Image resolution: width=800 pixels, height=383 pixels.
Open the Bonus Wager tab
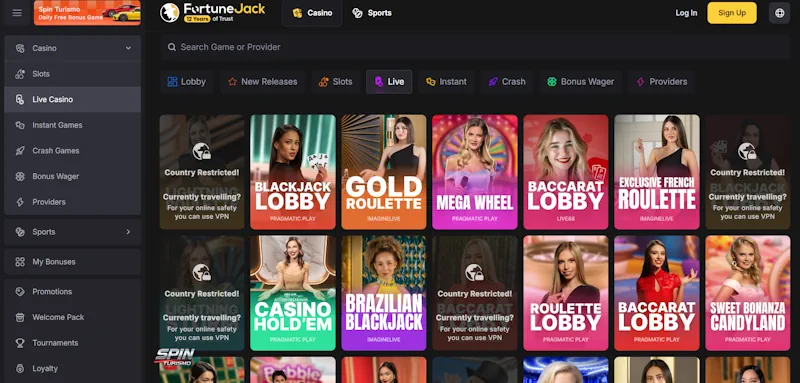581,82
